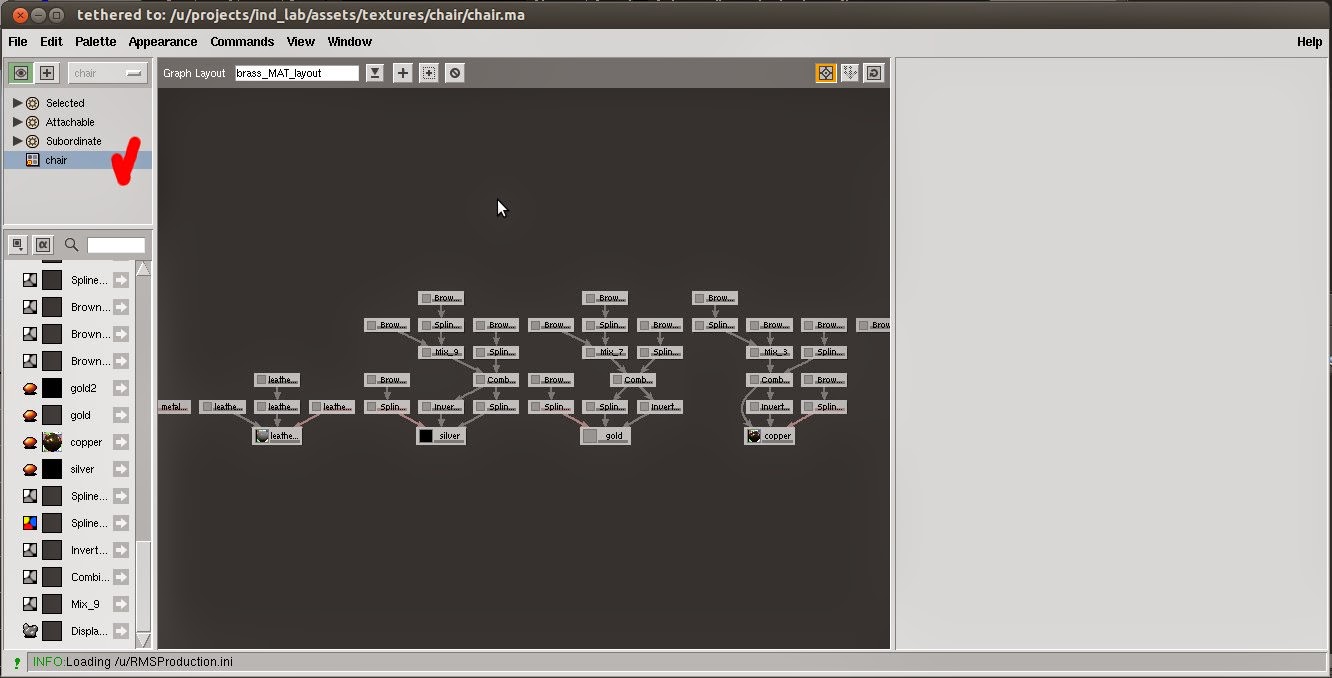Select the copper node in the graph

click(769, 436)
